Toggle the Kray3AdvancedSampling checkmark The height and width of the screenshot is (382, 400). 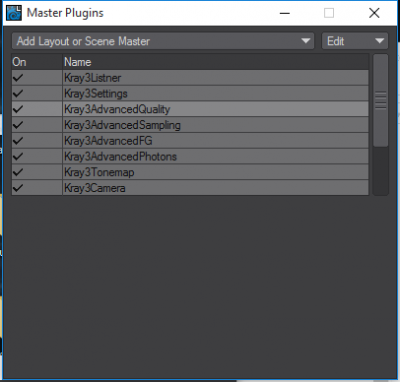point(18,125)
